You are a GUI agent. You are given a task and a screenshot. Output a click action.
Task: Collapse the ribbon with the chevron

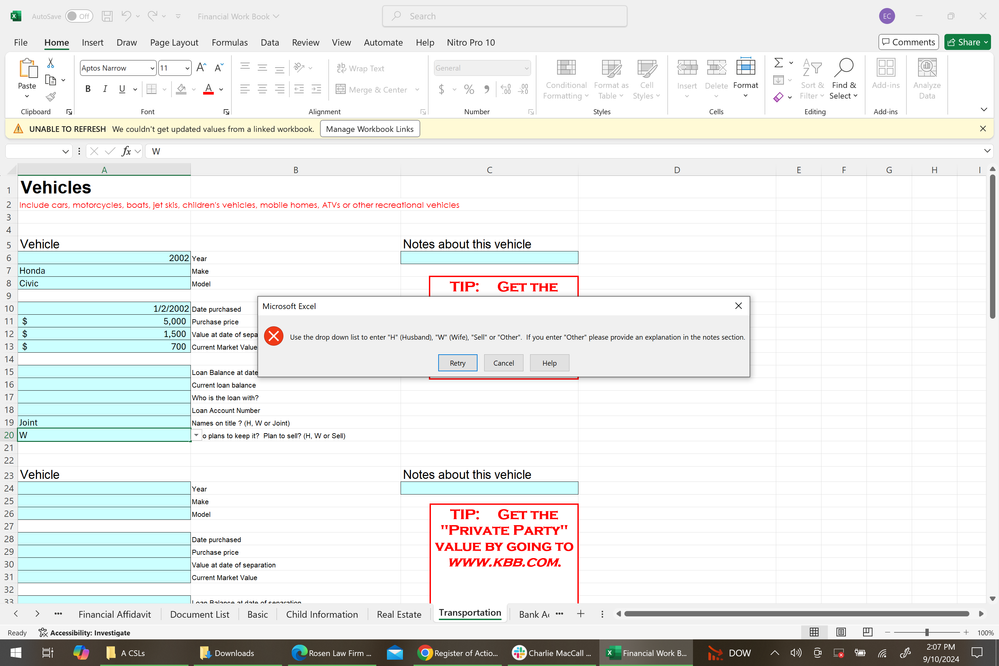(x=982, y=110)
